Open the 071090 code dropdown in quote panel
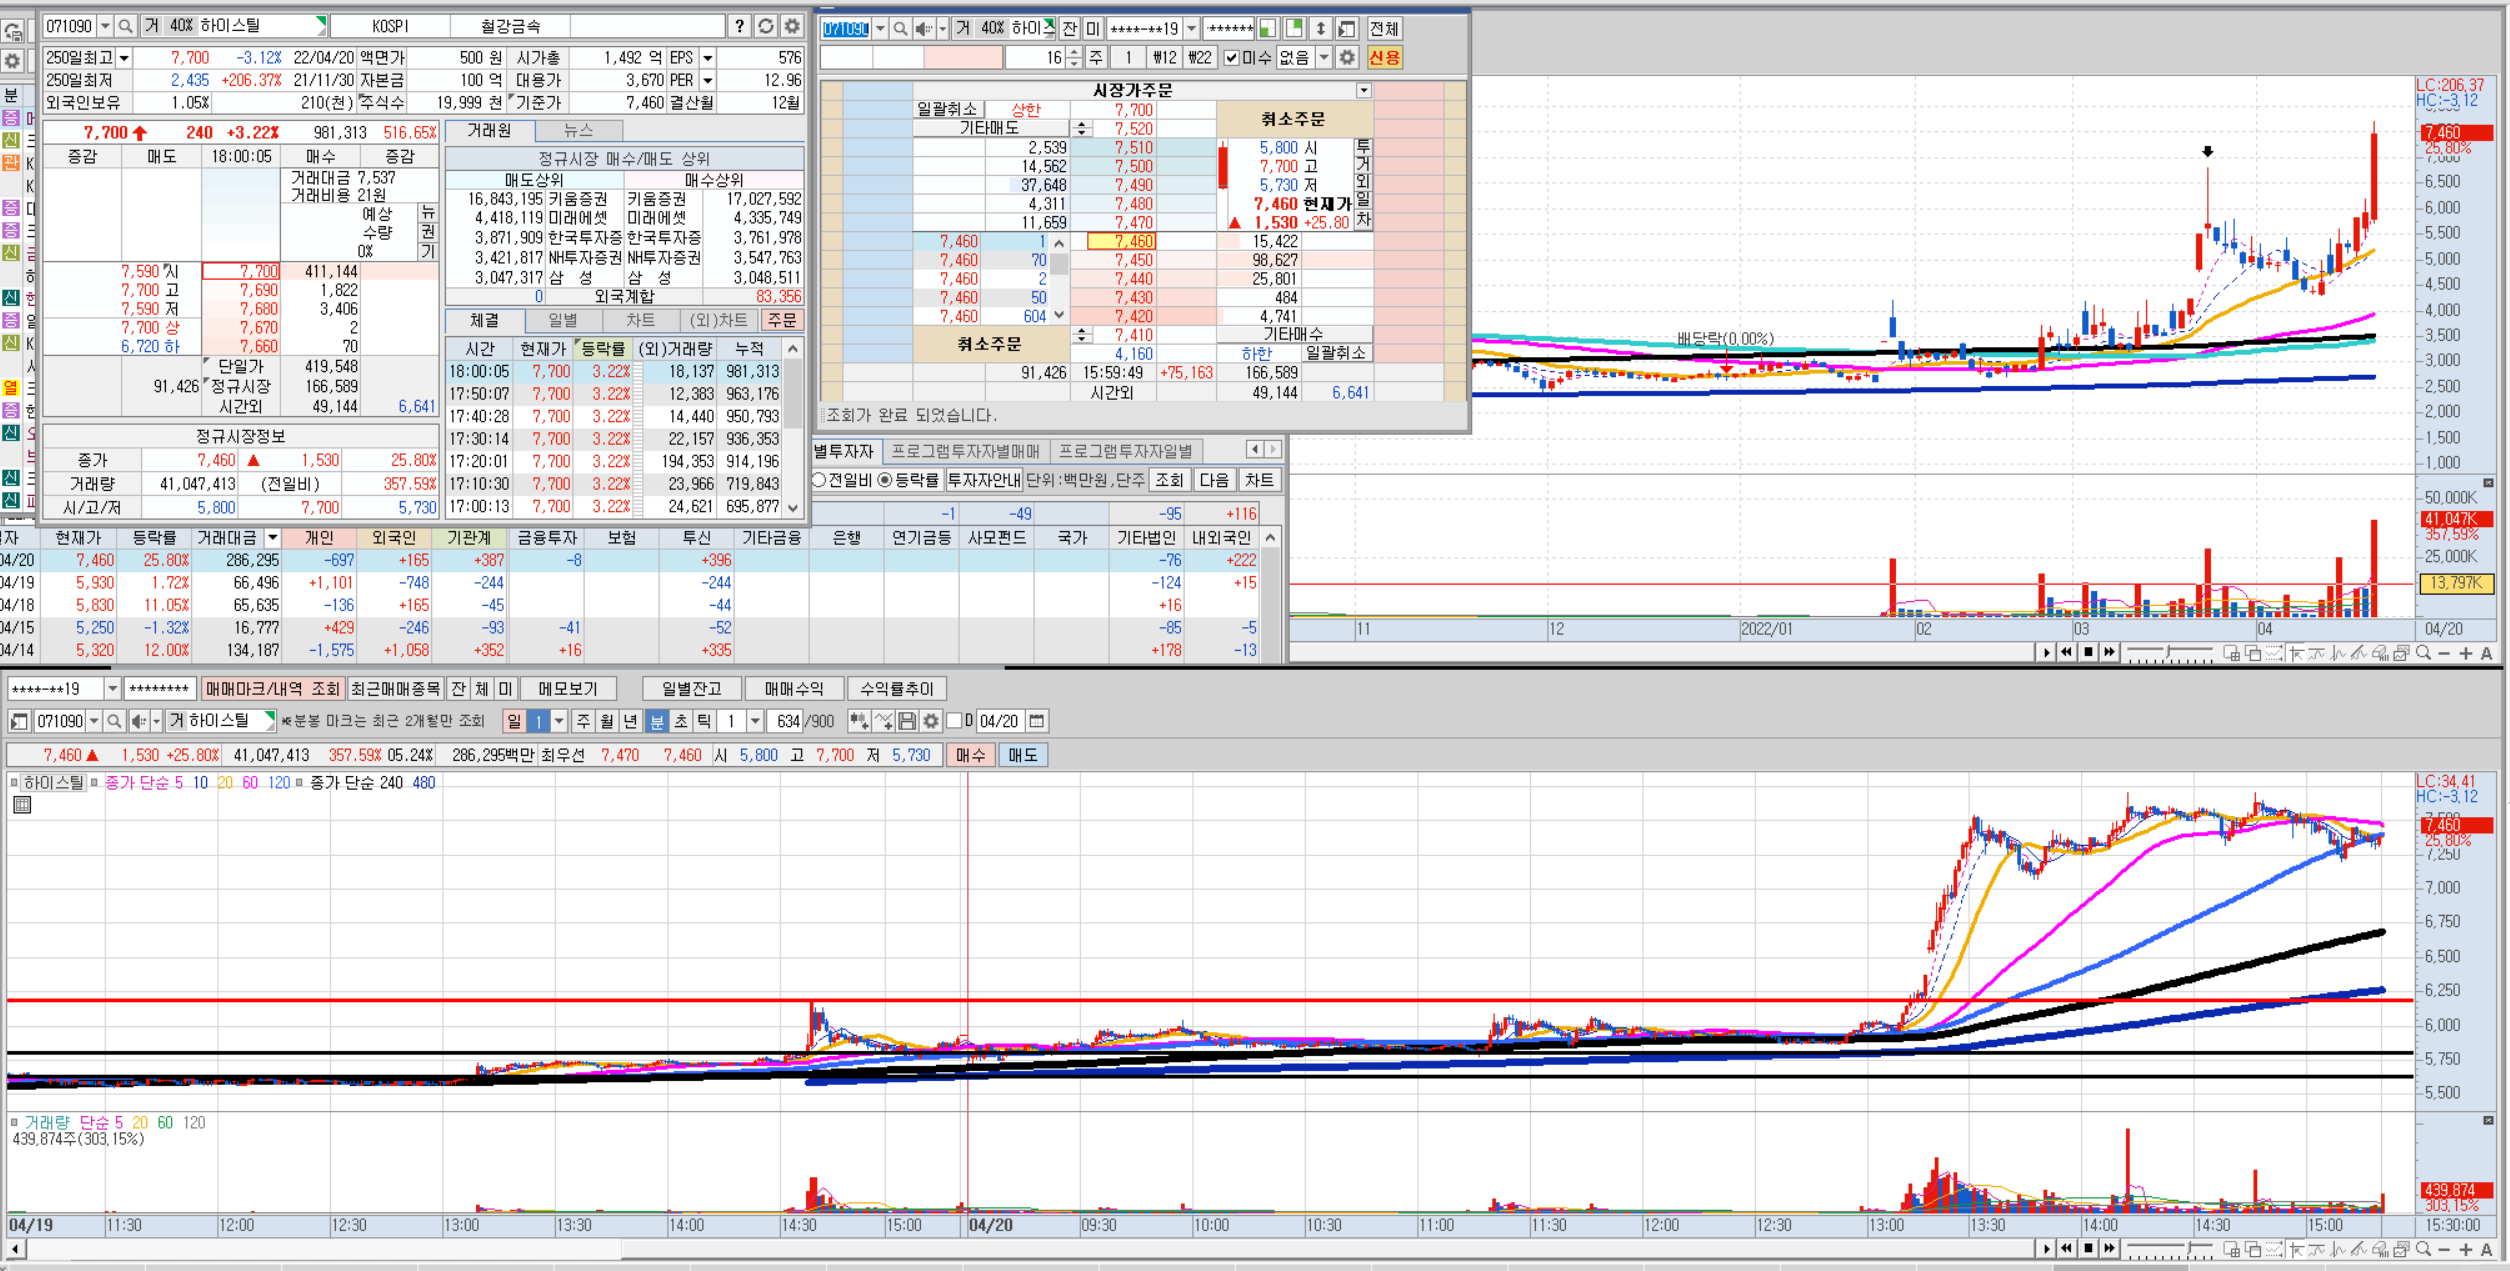The height and width of the screenshot is (1271, 2510). click(x=105, y=26)
